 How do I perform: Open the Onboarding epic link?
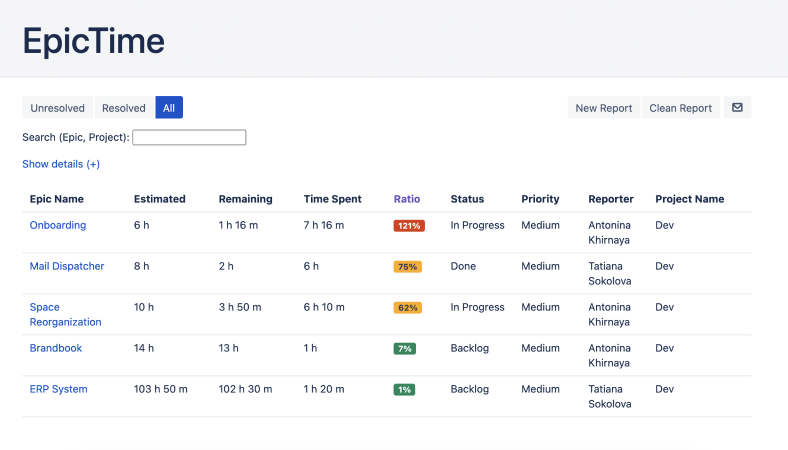tap(58, 225)
